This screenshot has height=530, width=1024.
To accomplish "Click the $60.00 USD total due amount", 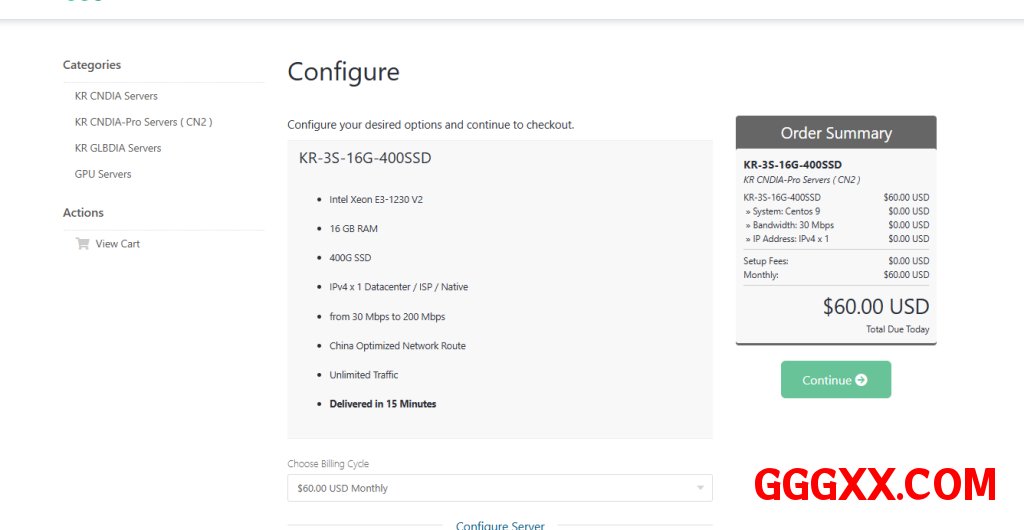I will tap(875, 307).
